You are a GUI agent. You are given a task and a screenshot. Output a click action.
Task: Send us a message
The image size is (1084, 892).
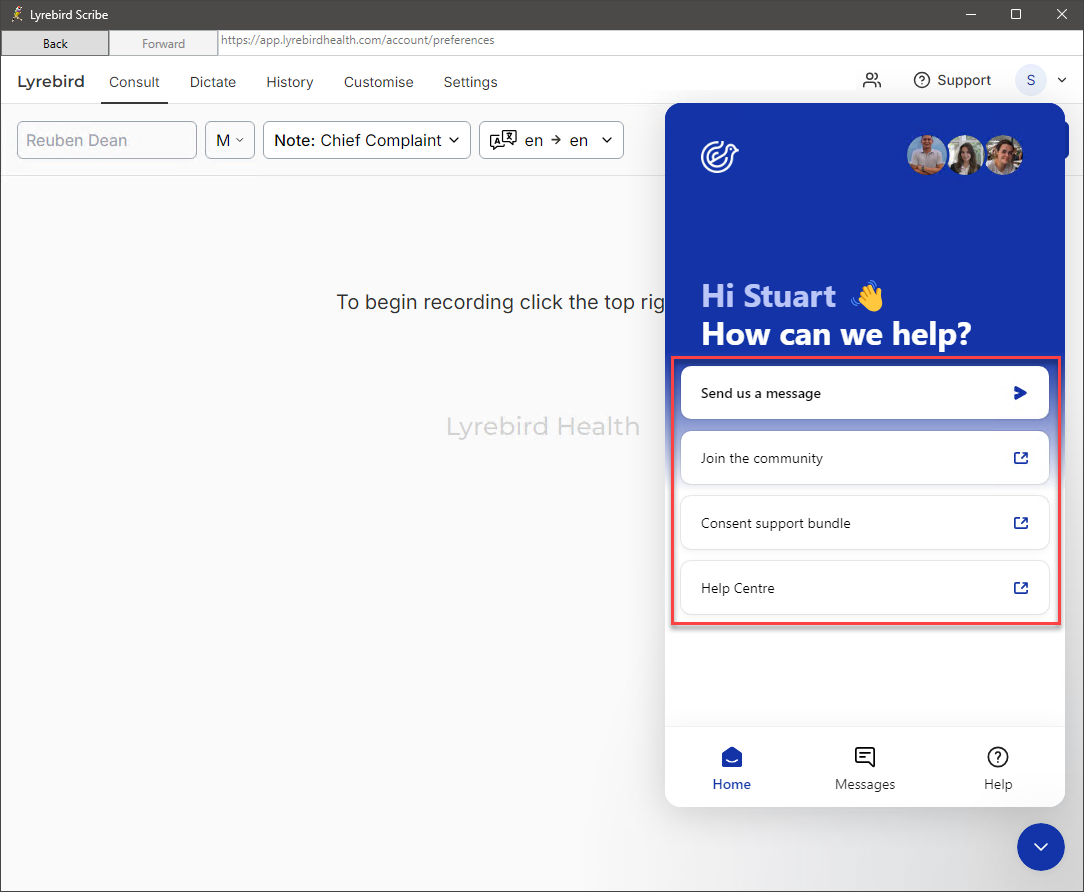tap(864, 393)
